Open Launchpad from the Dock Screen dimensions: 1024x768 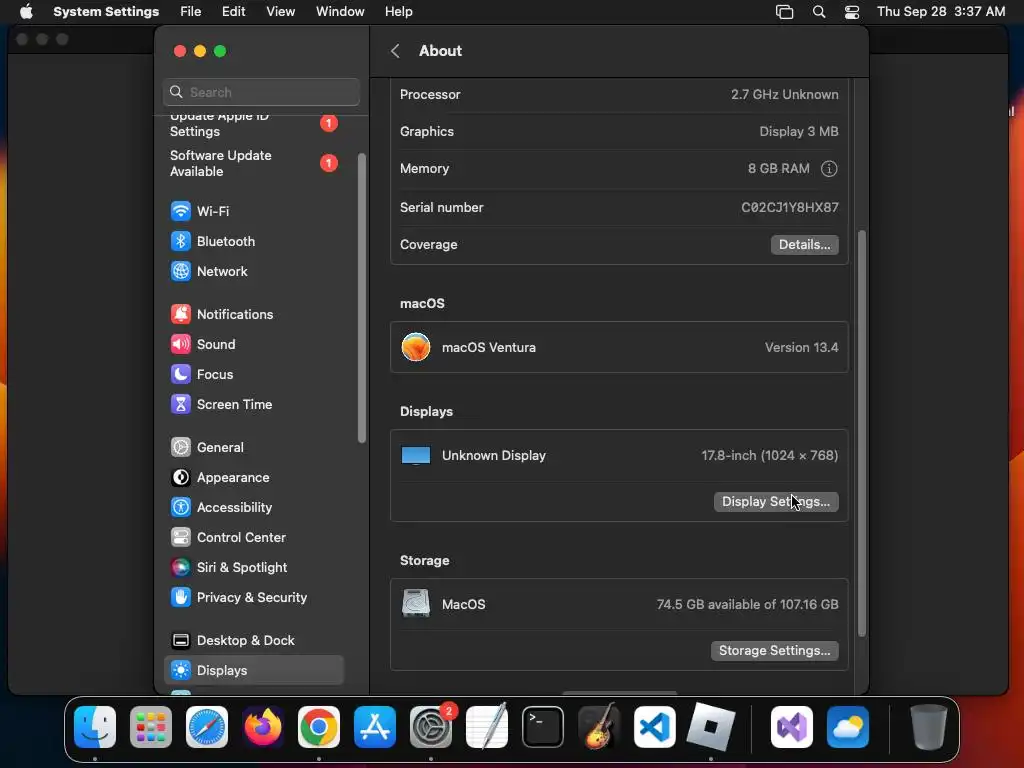click(151, 727)
